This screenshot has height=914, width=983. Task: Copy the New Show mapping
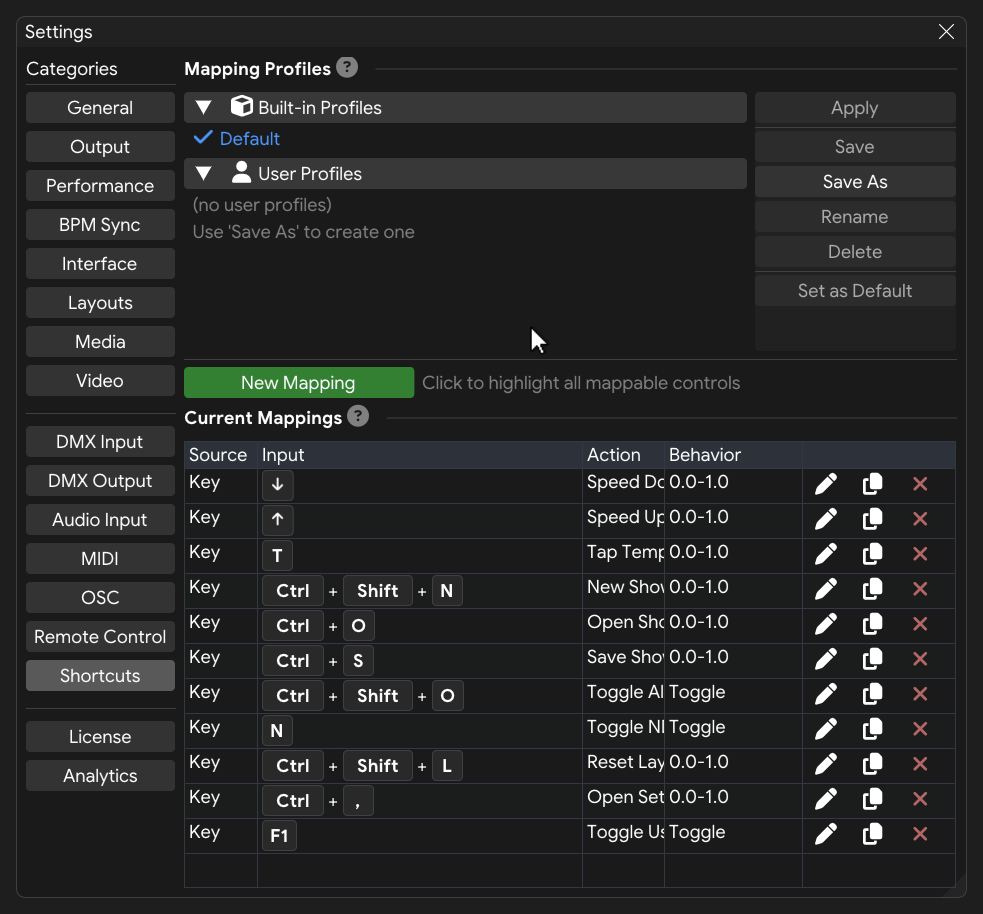[x=873, y=589]
